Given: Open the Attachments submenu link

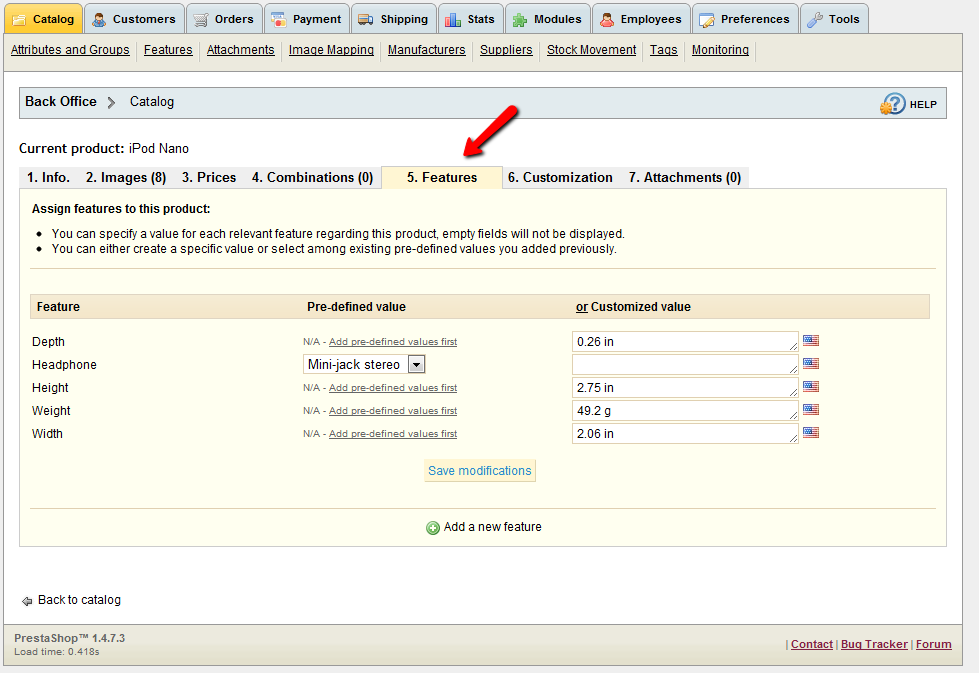Looking at the screenshot, I should pos(240,50).
